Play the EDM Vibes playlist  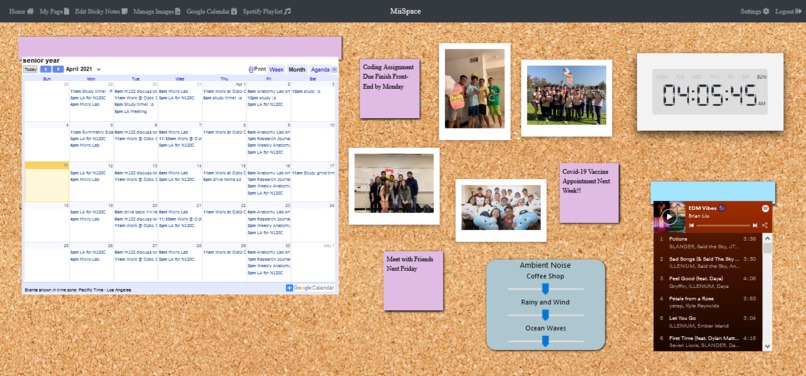tap(669, 217)
